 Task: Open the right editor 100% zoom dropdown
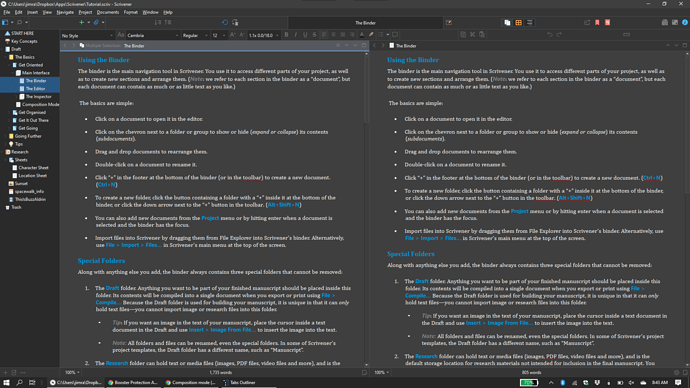click(382, 373)
